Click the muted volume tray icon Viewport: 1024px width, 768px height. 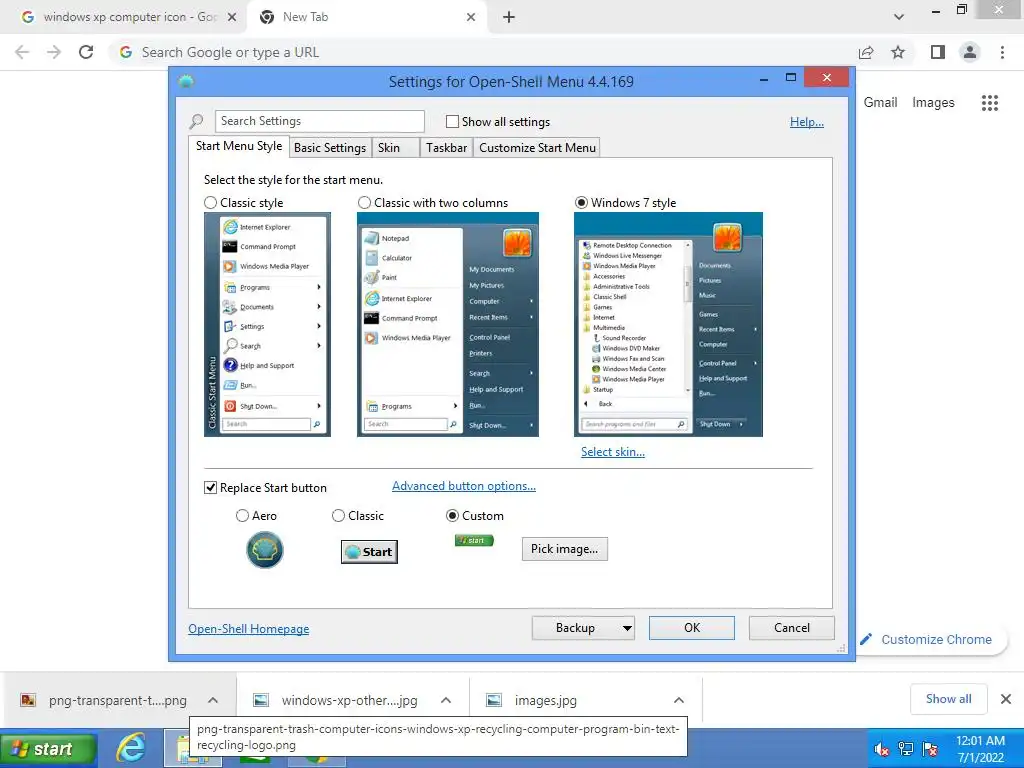point(882,749)
